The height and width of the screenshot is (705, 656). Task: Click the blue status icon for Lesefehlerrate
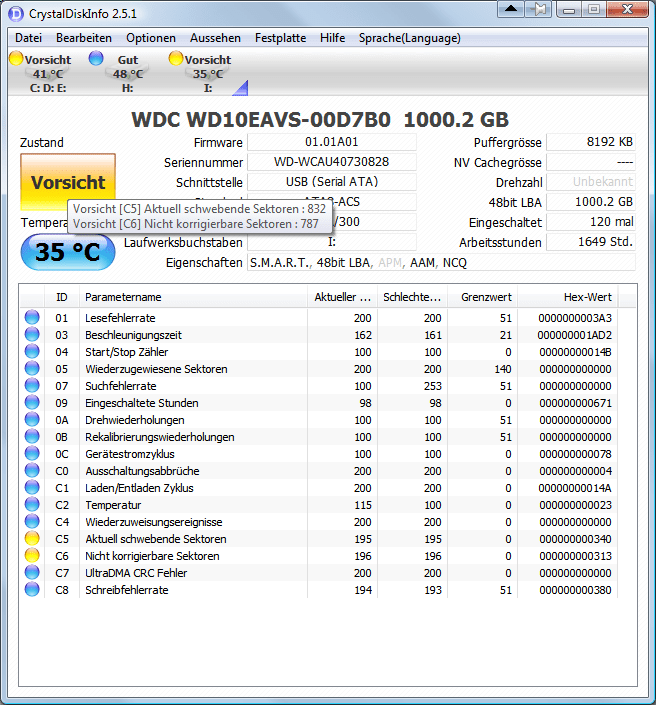click(32, 317)
